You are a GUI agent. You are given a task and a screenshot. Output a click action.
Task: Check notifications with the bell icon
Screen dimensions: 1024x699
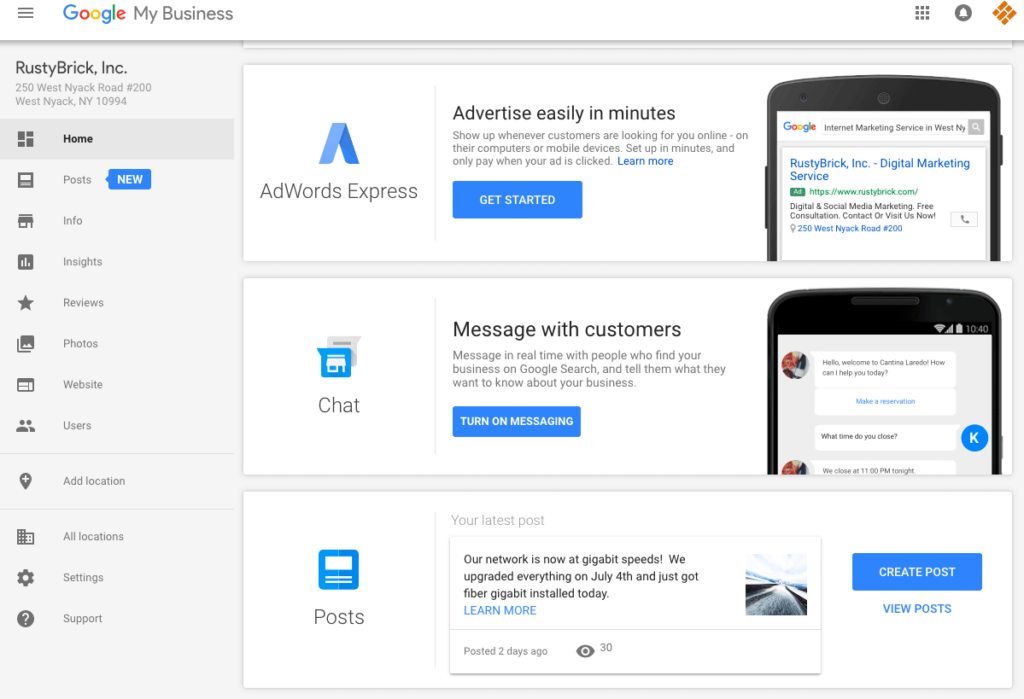coord(961,13)
